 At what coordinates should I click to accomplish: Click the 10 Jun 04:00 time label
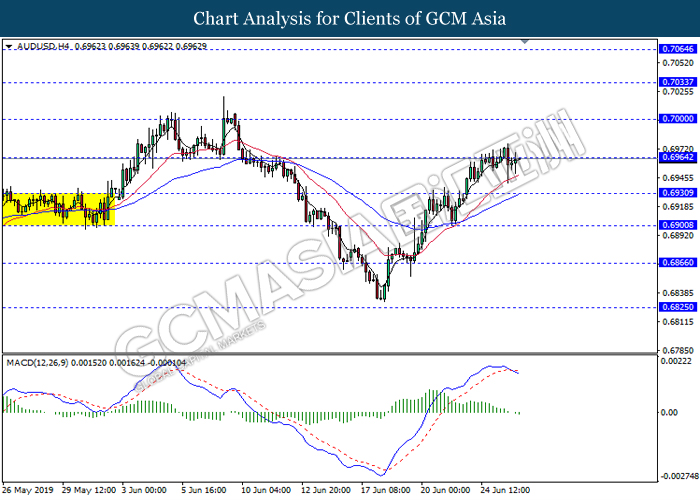pos(266,490)
